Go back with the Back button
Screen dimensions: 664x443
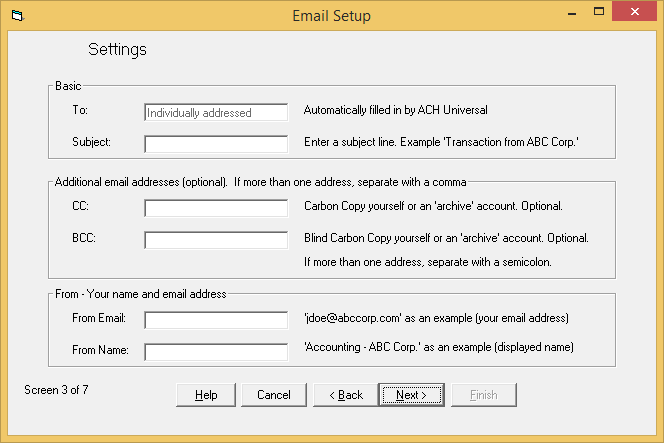pos(346,395)
